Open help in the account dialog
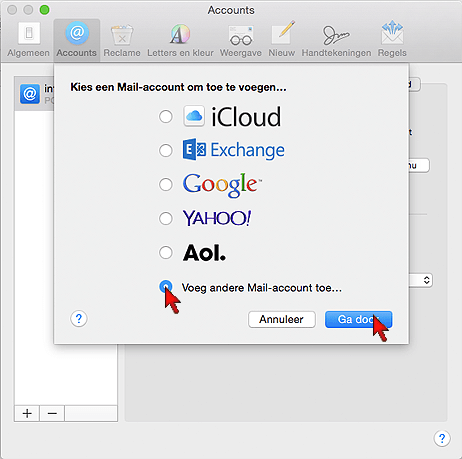This screenshot has height=459, width=462. (79, 319)
